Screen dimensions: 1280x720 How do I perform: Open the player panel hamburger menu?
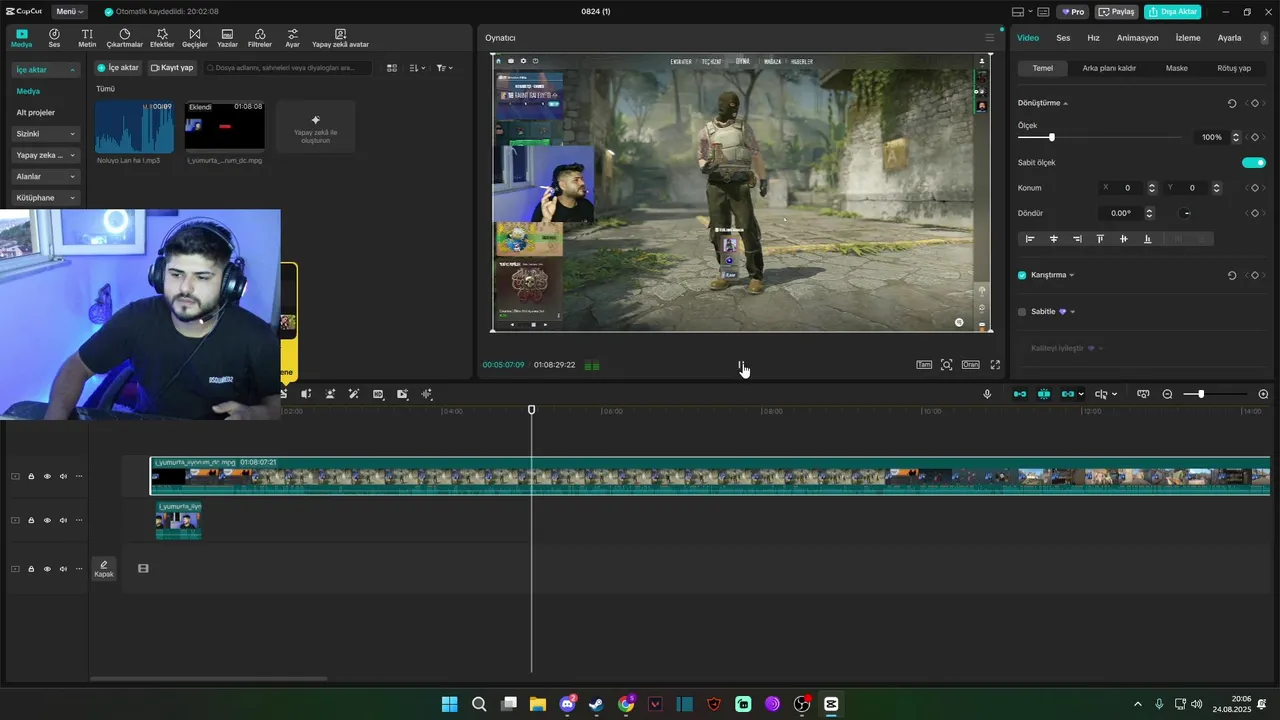990,38
